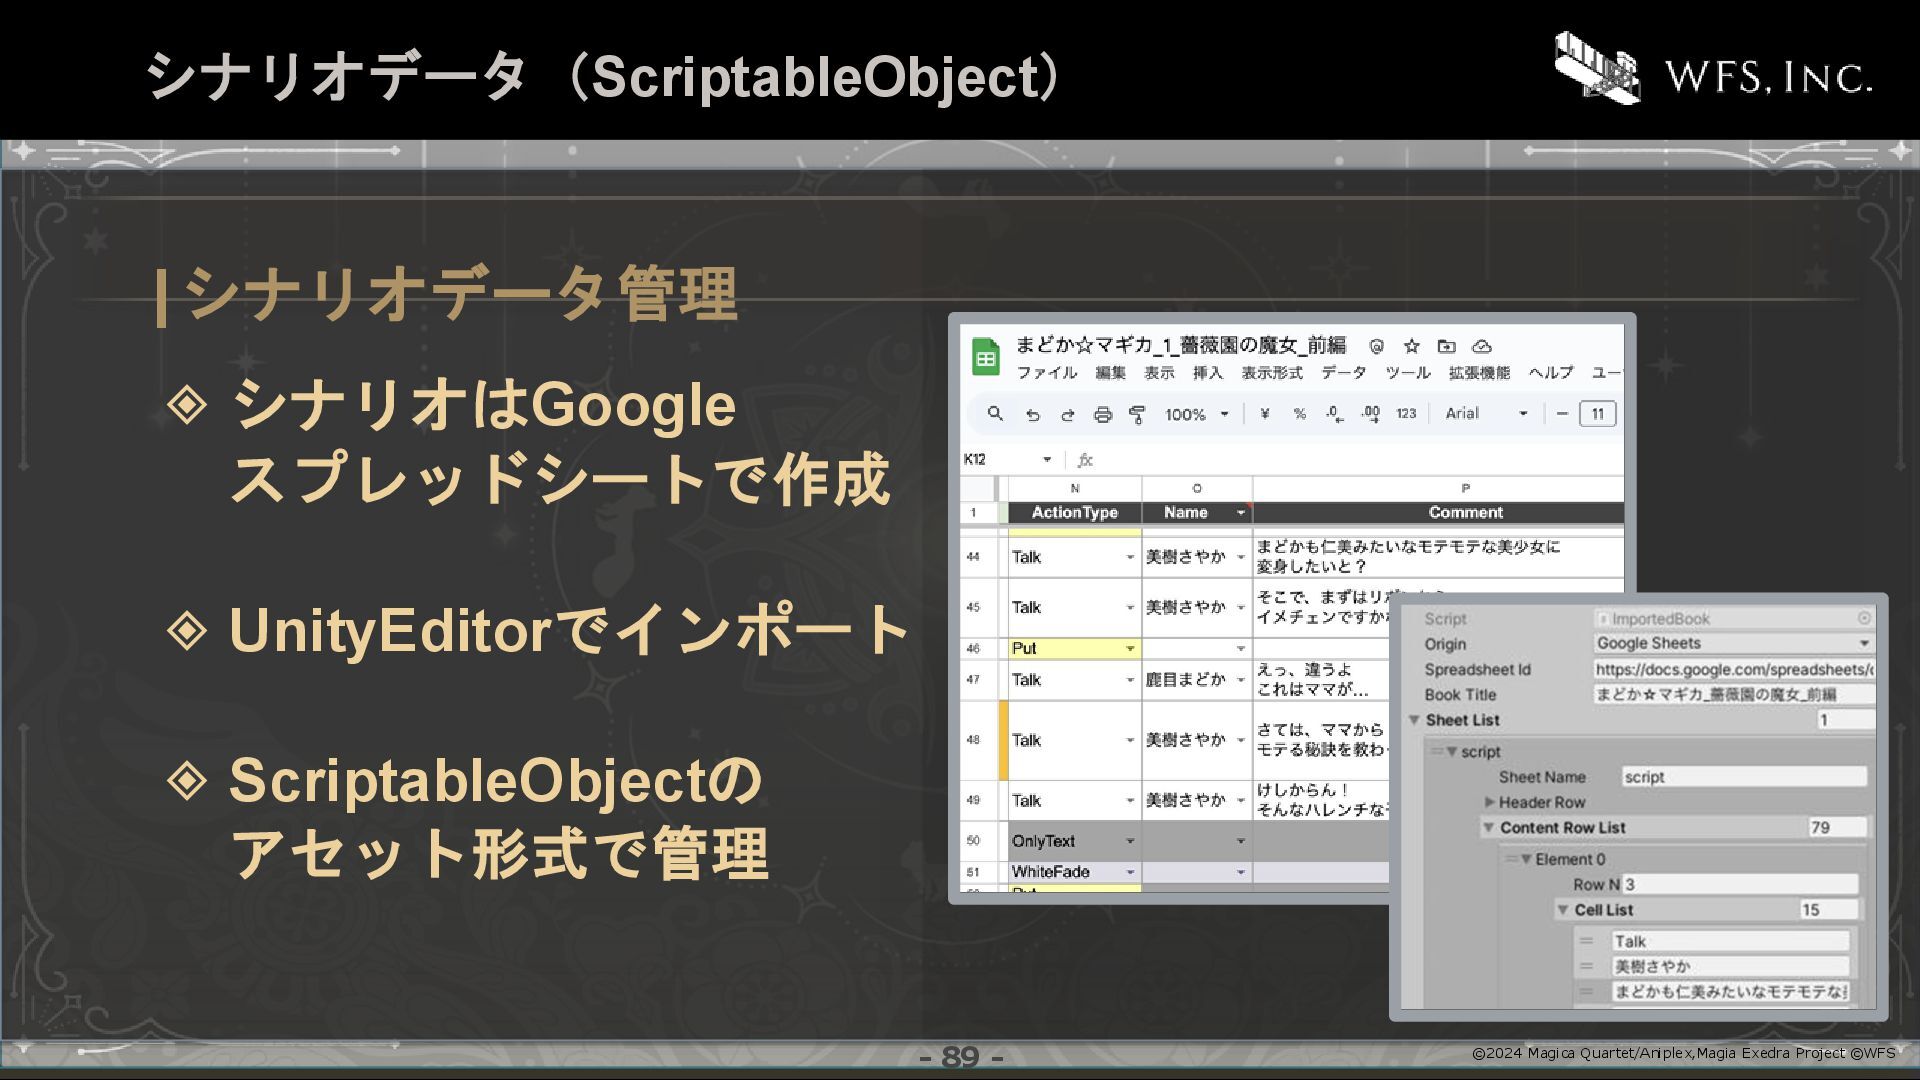Open the 編集 menu
Screen dimensions: 1920x1080
pos(1110,373)
